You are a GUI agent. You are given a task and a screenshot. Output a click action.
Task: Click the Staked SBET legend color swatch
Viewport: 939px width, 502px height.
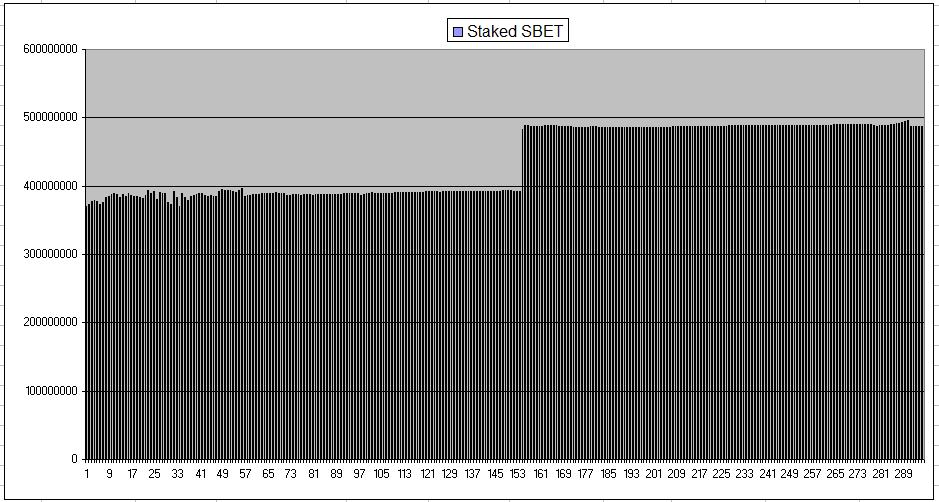[x=458, y=32]
